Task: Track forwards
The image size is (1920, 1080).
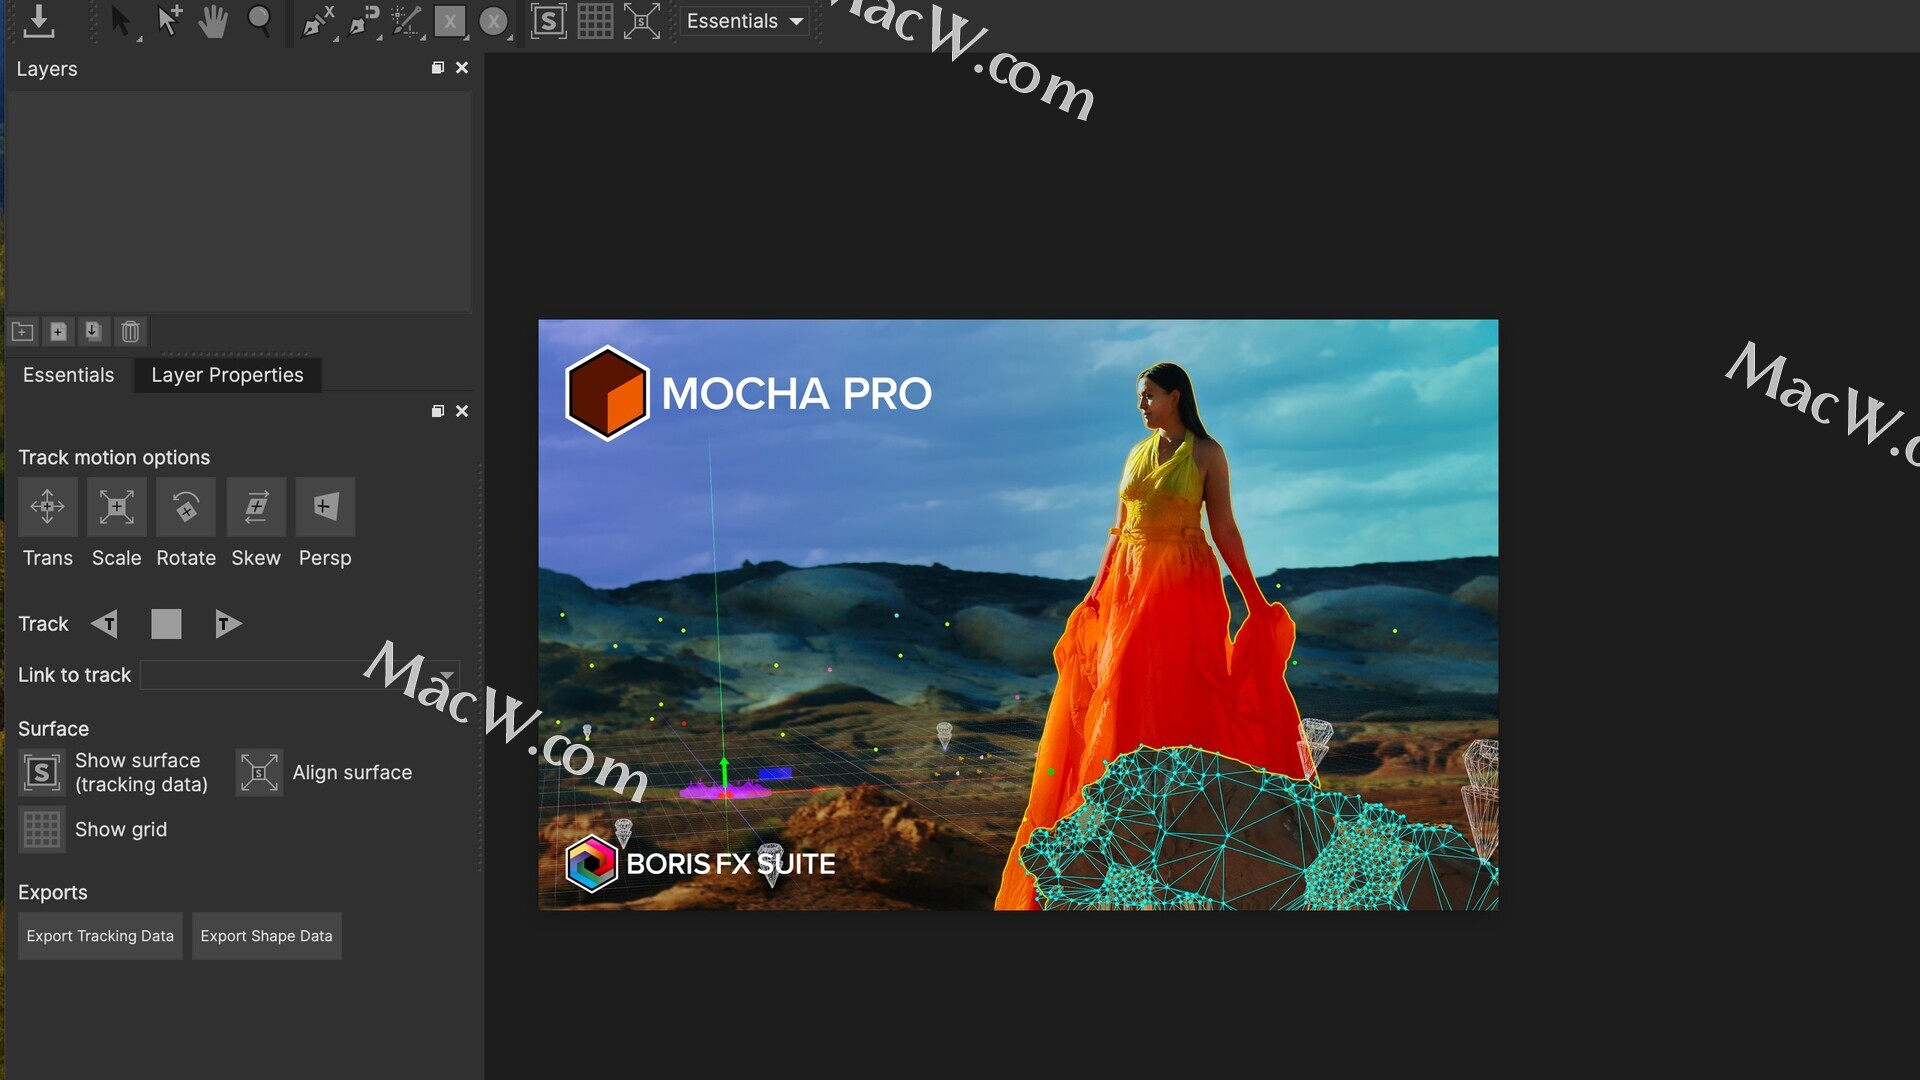Action: [x=228, y=624]
